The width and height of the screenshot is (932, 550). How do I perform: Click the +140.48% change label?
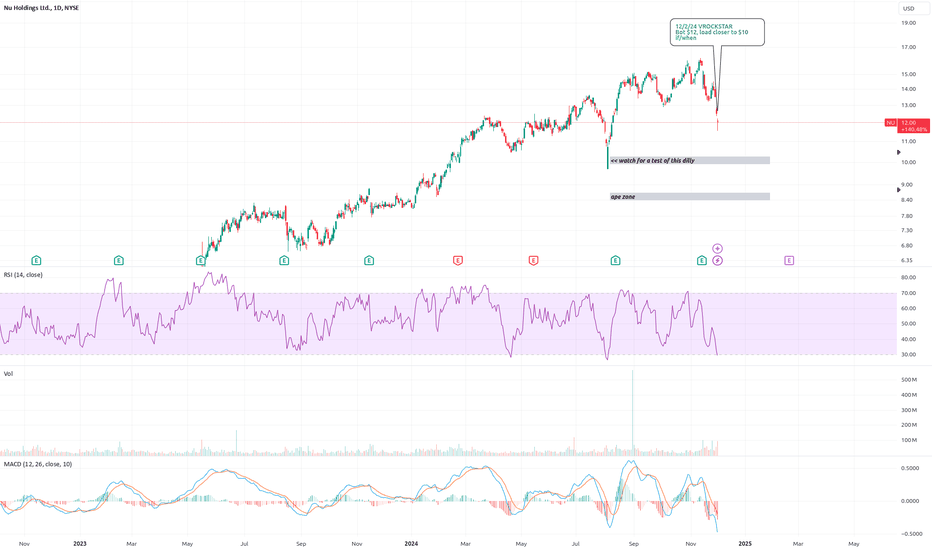pyautogui.click(x=914, y=129)
